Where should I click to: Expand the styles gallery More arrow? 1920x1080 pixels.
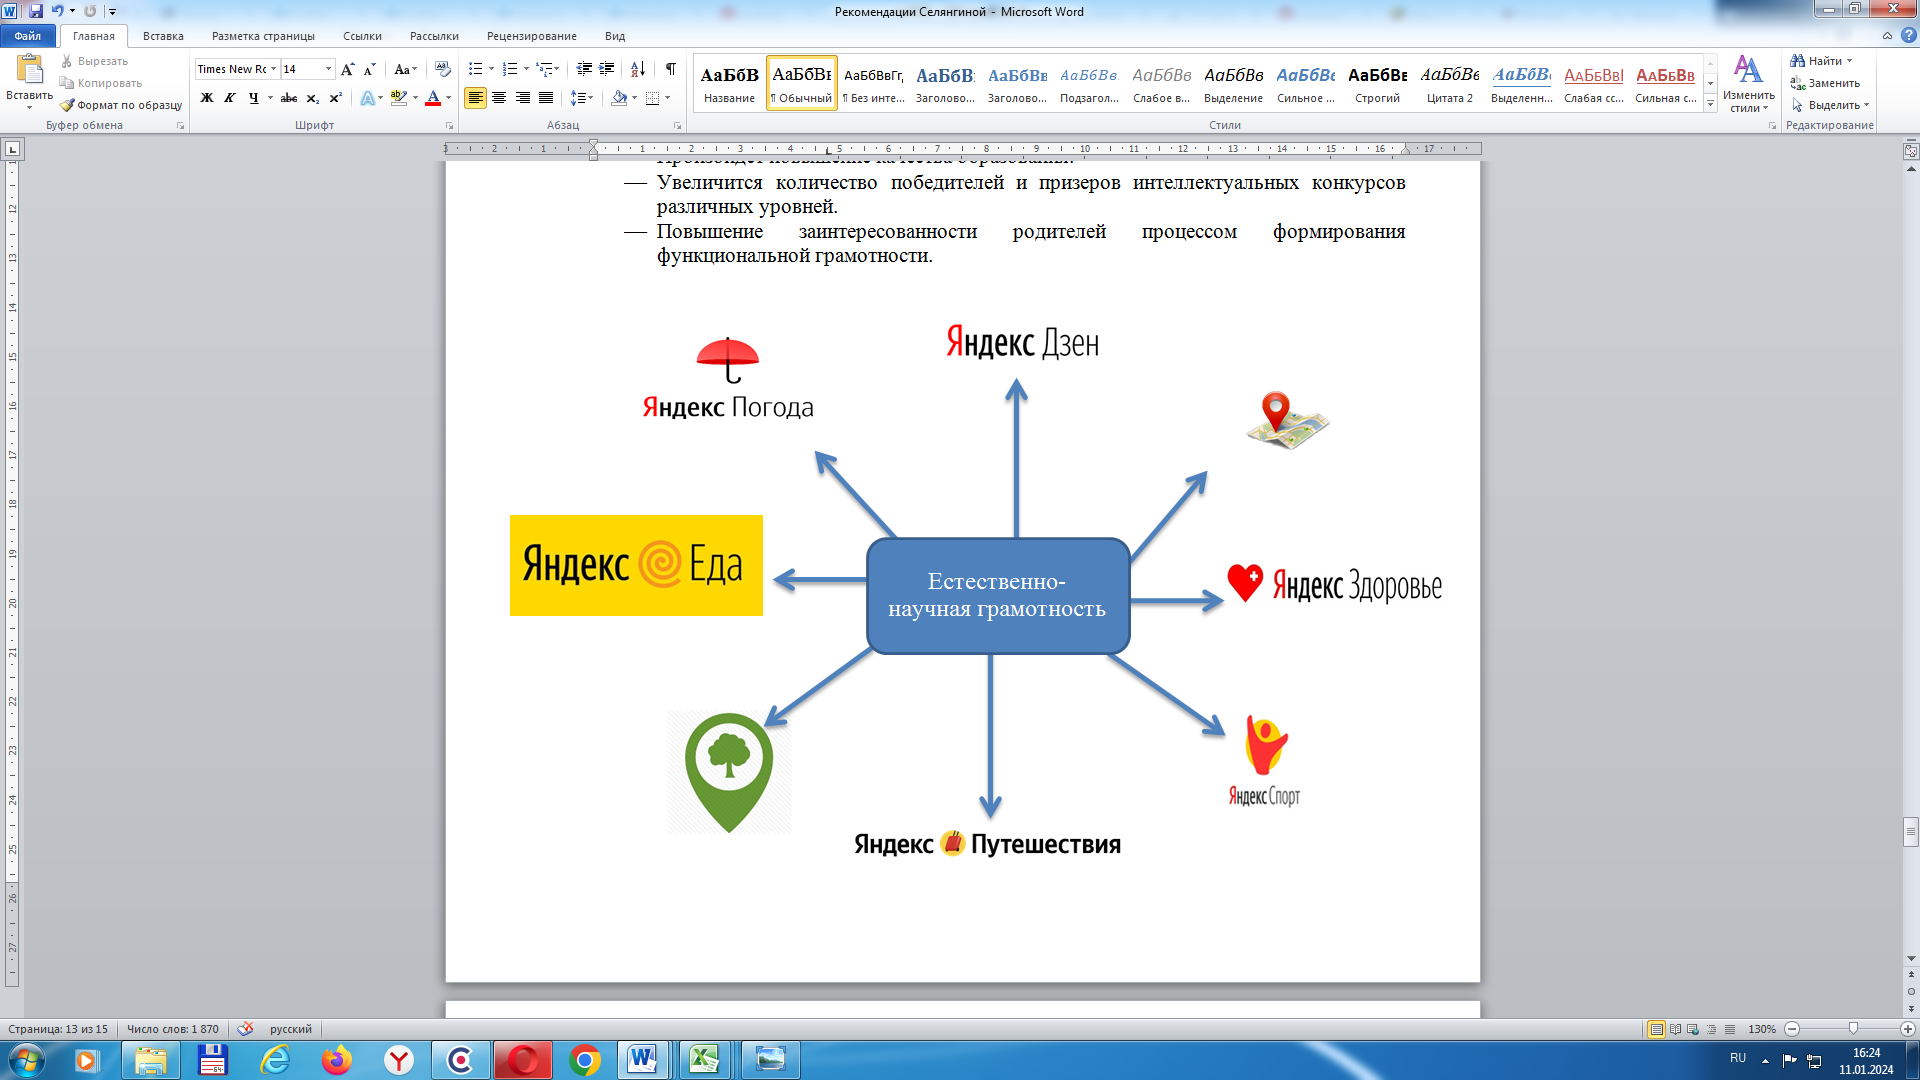(1711, 104)
